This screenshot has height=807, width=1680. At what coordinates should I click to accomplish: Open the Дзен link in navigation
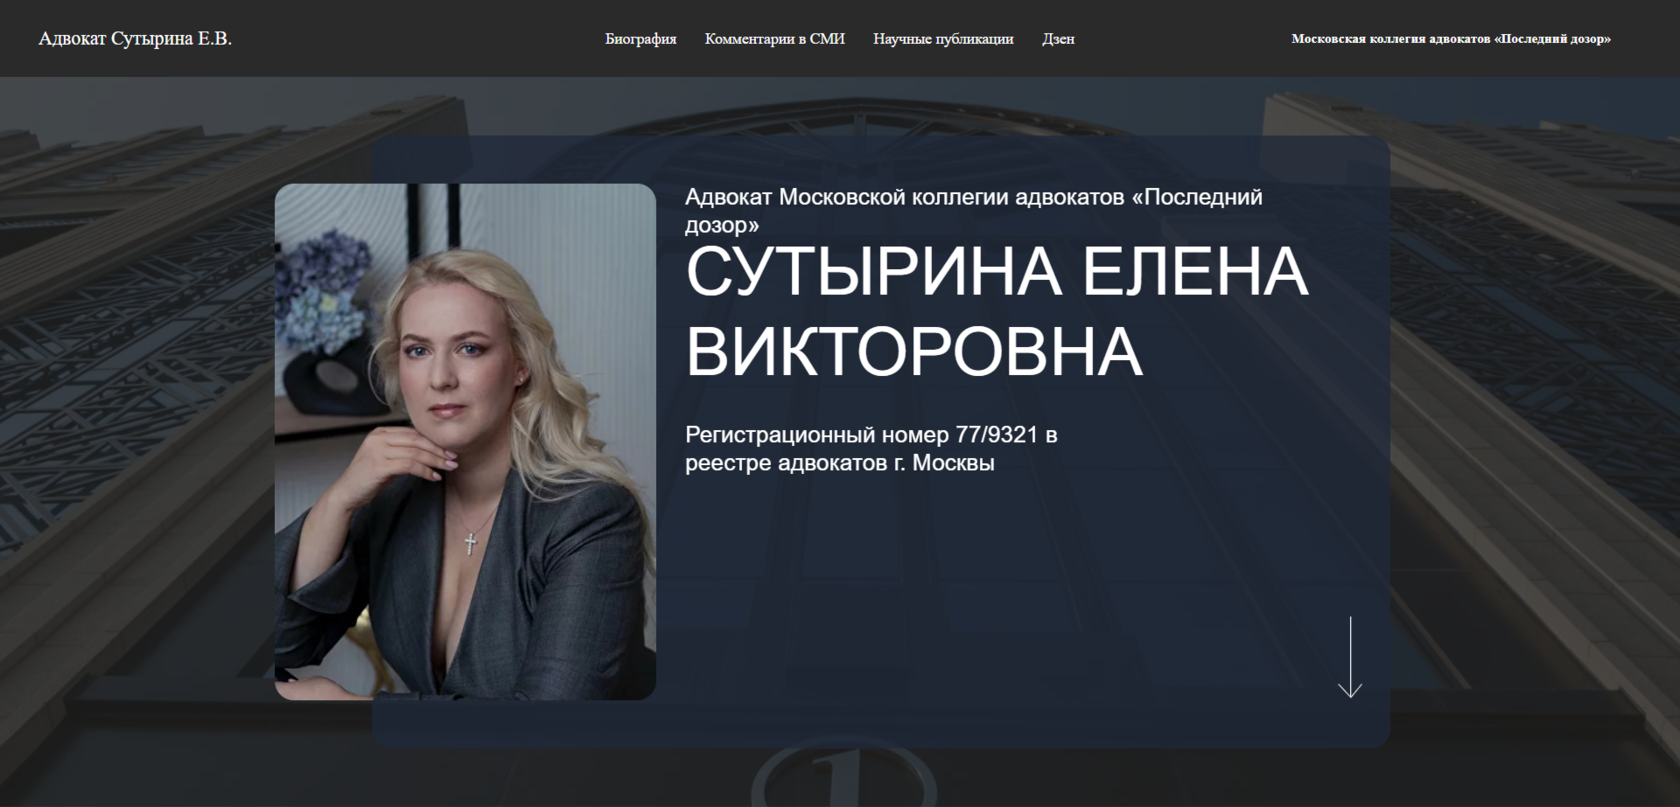pos(1058,39)
